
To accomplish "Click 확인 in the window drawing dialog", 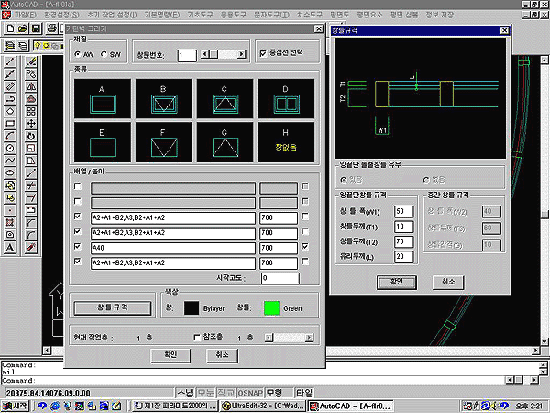I will coord(170,355).
